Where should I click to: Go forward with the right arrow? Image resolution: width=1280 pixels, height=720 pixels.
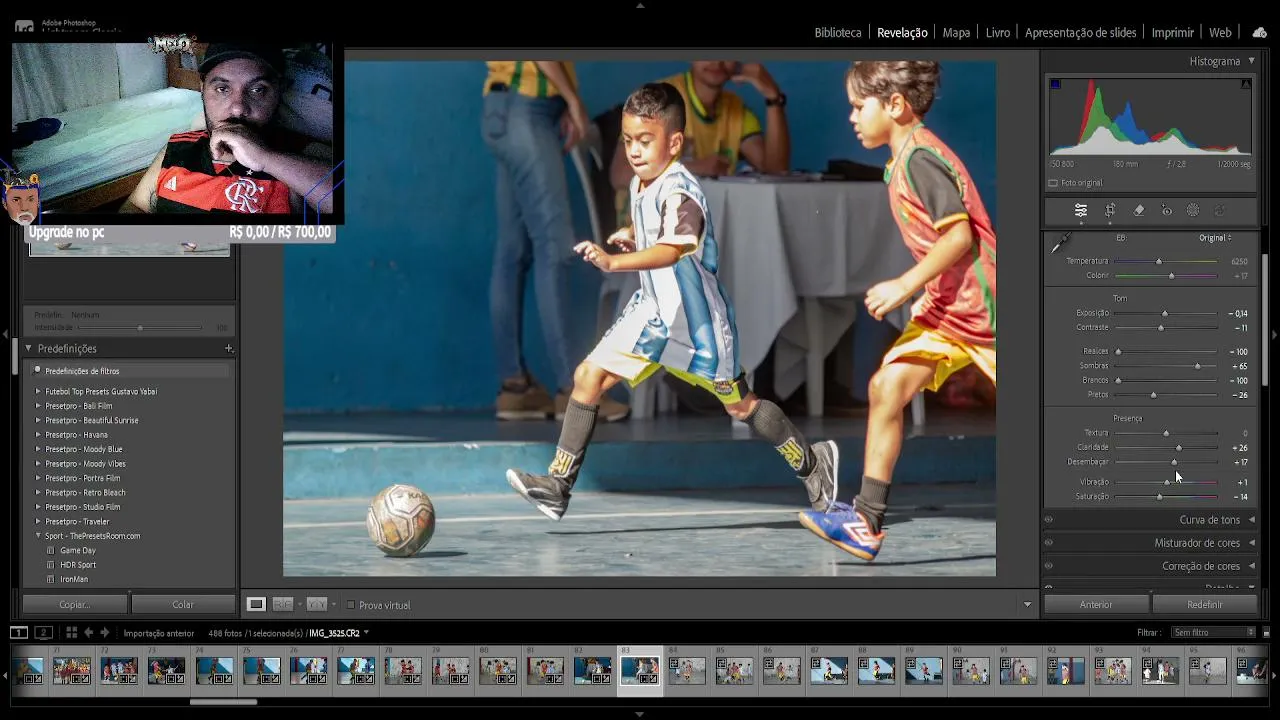pyautogui.click(x=104, y=632)
